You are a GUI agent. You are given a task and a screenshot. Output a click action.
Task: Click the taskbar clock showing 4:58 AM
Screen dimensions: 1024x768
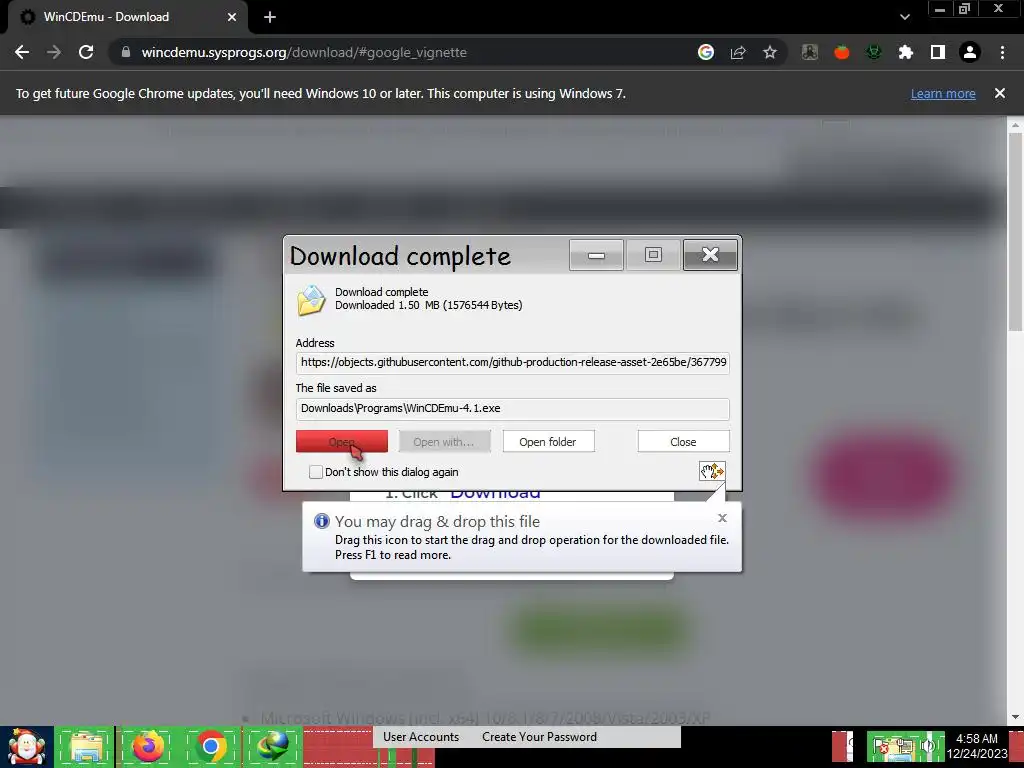tap(977, 746)
